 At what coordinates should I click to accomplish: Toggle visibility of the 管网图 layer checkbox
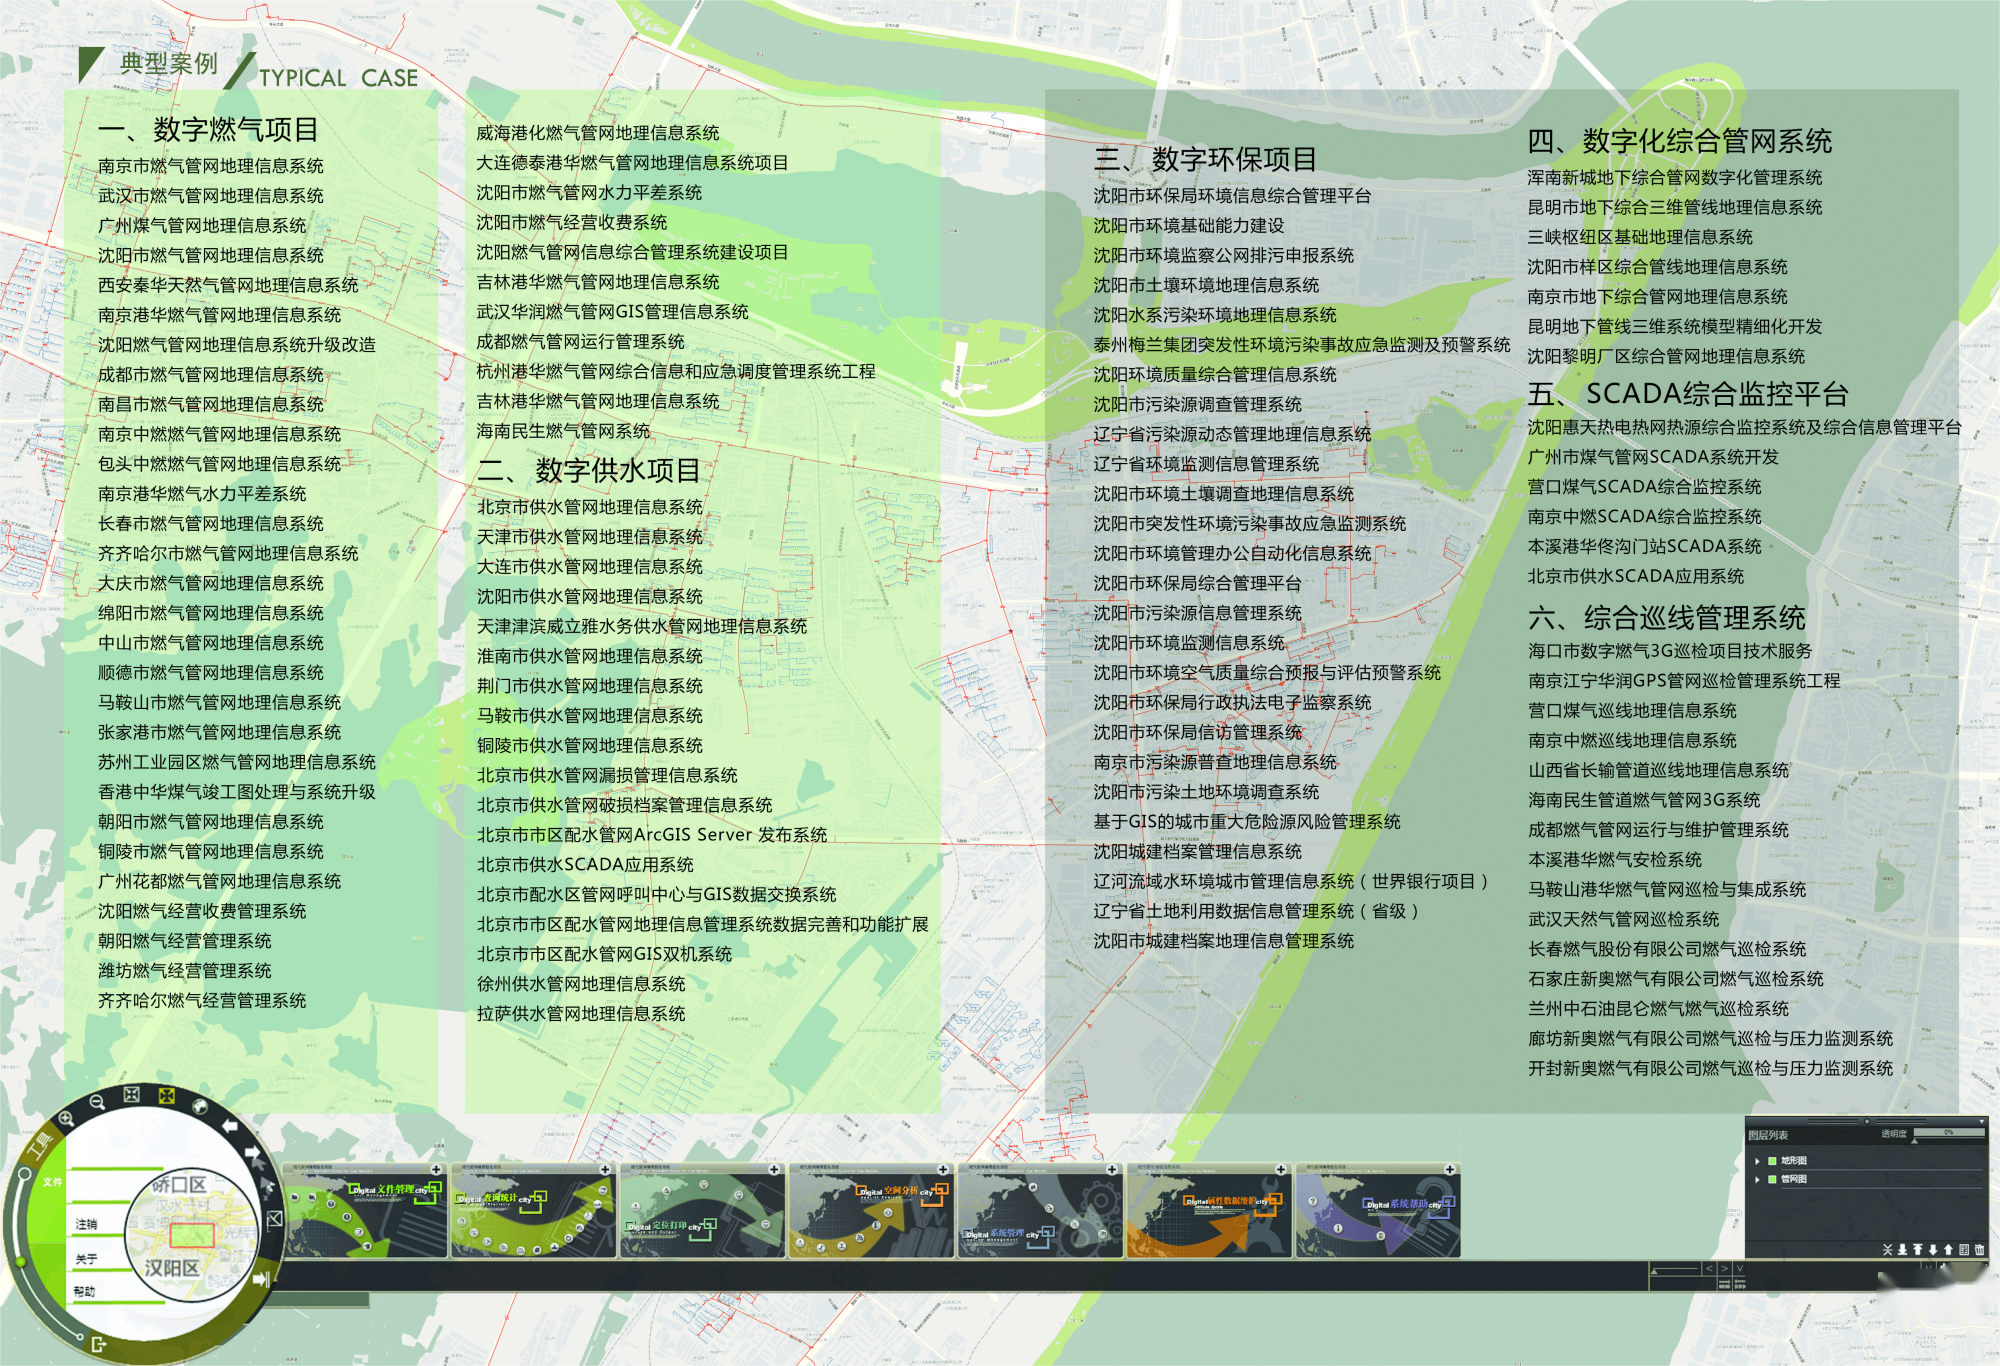point(1772,1179)
